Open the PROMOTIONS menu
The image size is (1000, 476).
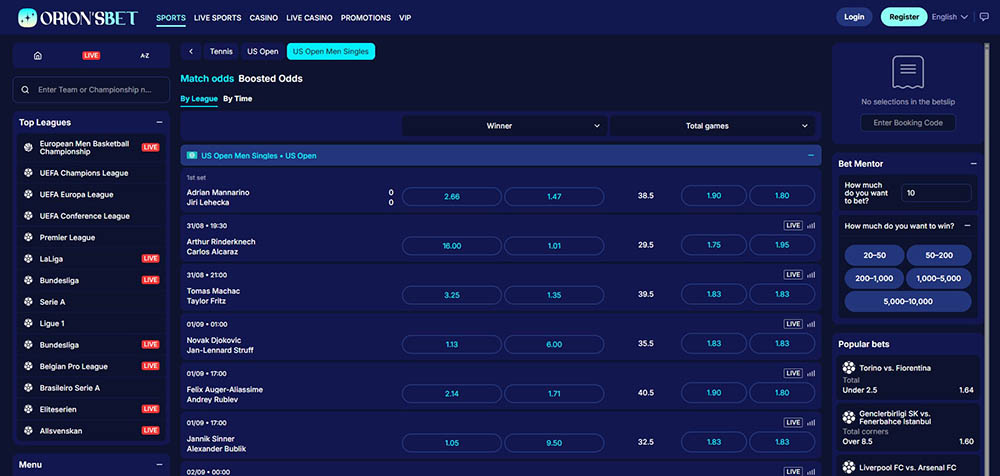click(365, 18)
